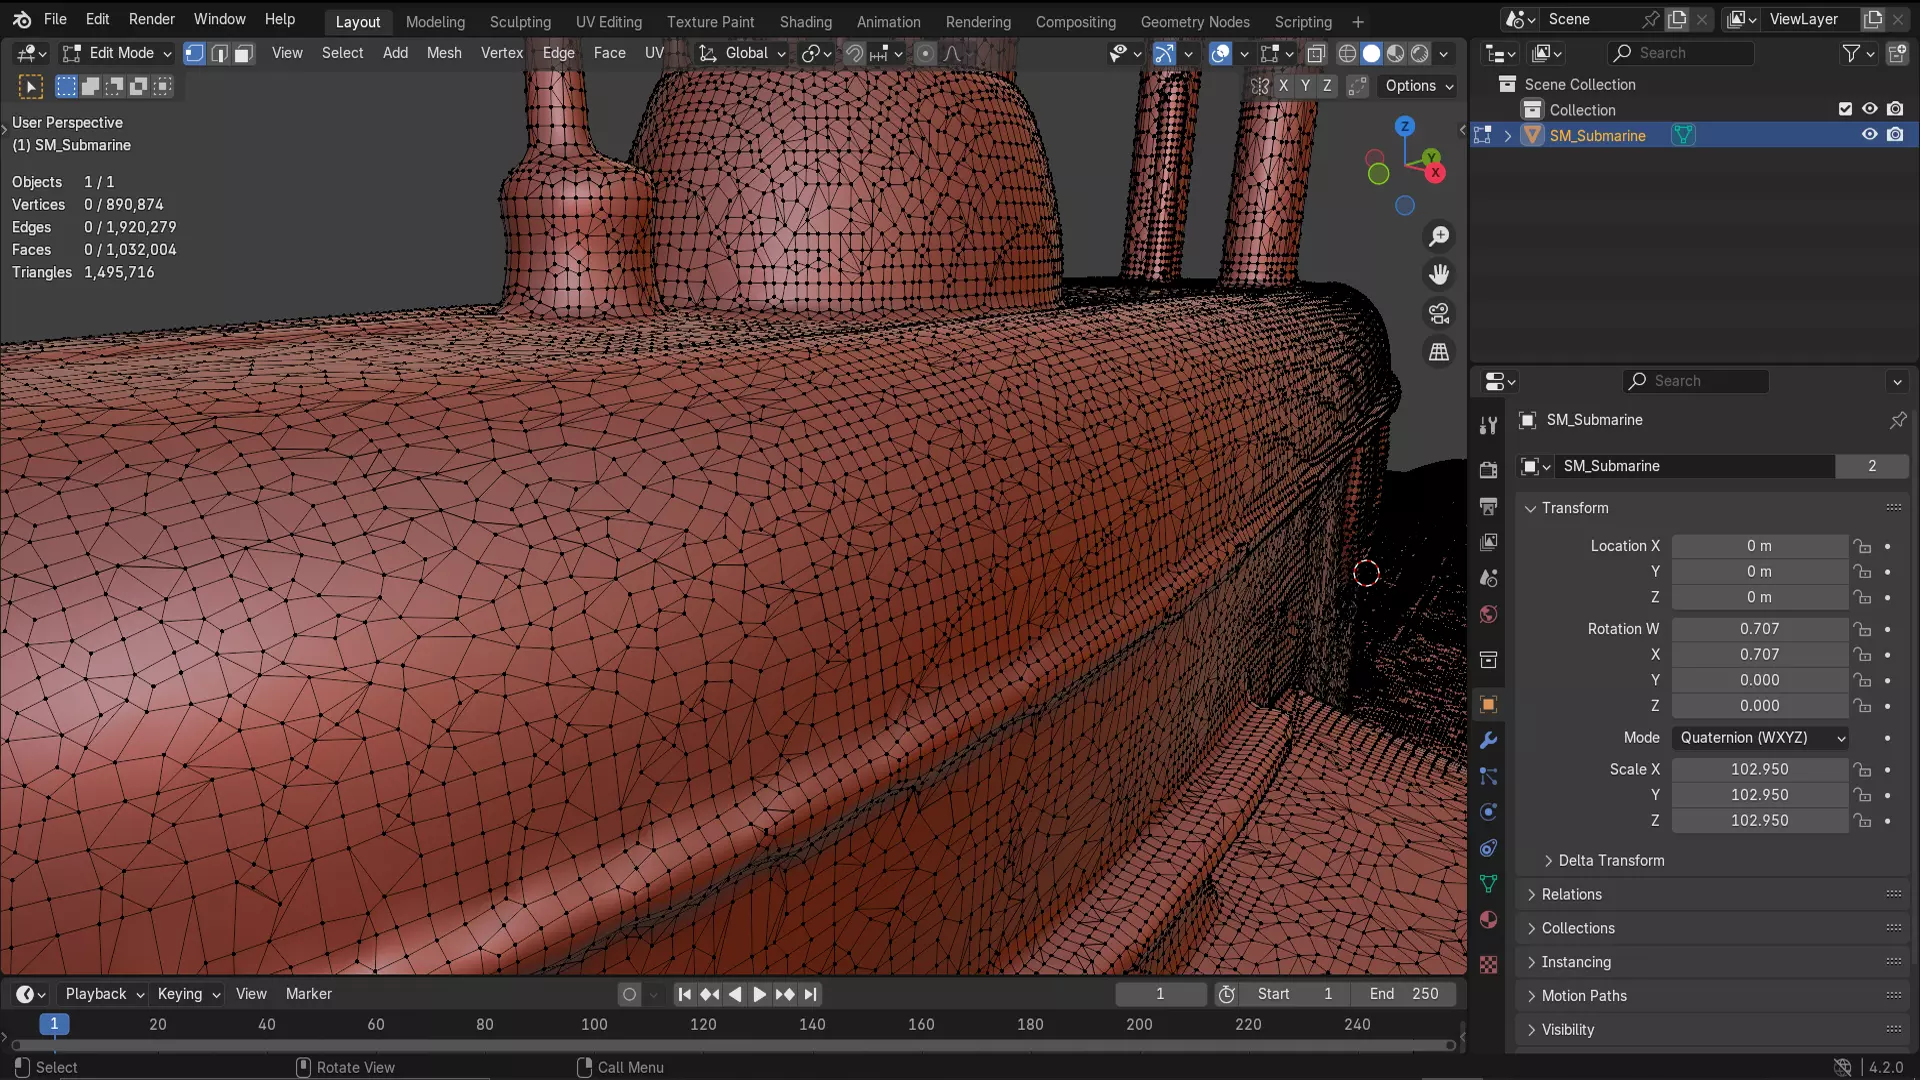Enable X-ray toggle in header
The image size is (1920, 1080).
(x=1316, y=54)
